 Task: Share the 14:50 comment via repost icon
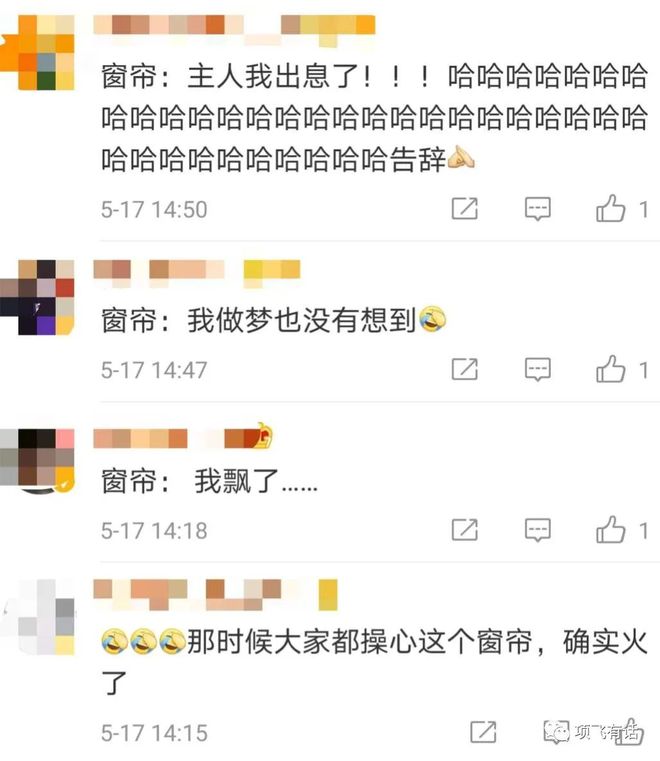pyautogui.click(x=464, y=209)
